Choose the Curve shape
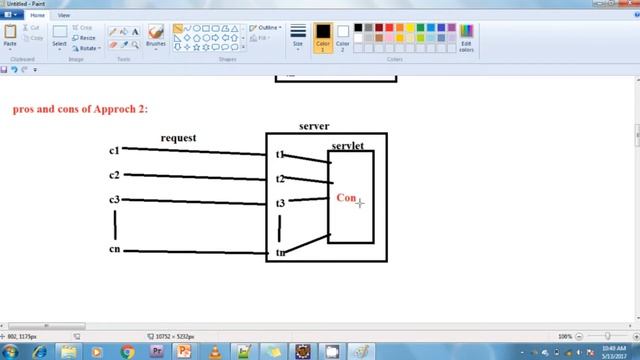The height and width of the screenshot is (360, 640). (x=187, y=29)
